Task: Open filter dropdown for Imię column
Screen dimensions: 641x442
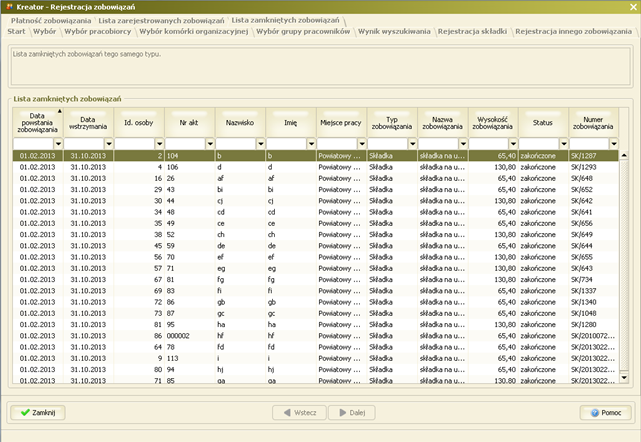Action: click(x=312, y=144)
